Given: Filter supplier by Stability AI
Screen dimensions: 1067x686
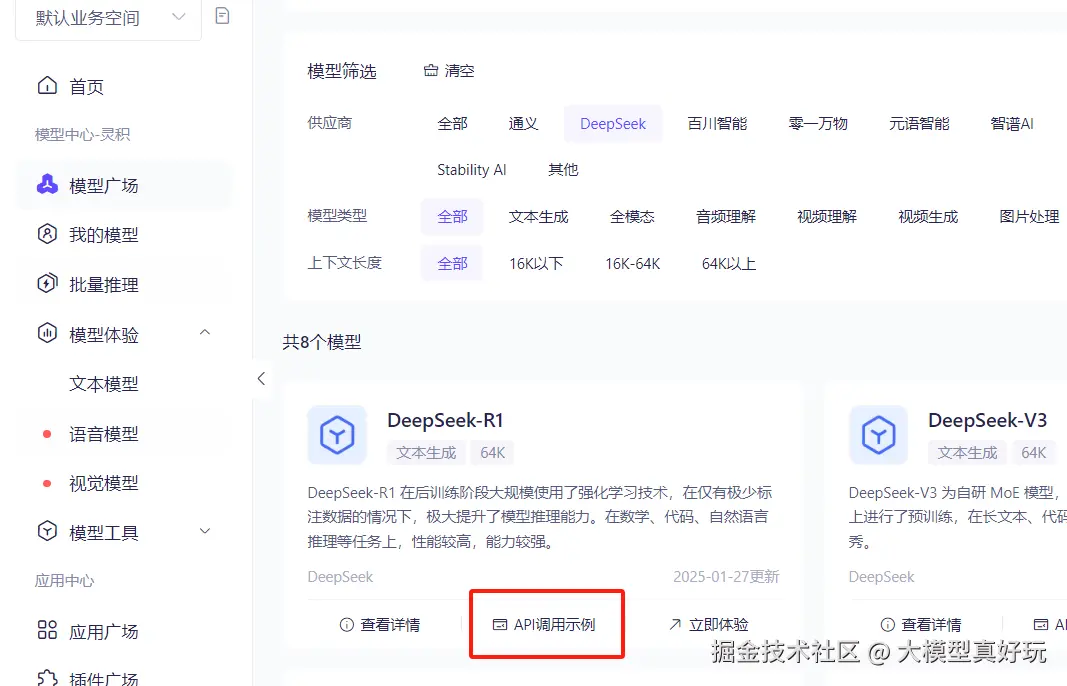Looking at the screenshot, I should (472, 169).
